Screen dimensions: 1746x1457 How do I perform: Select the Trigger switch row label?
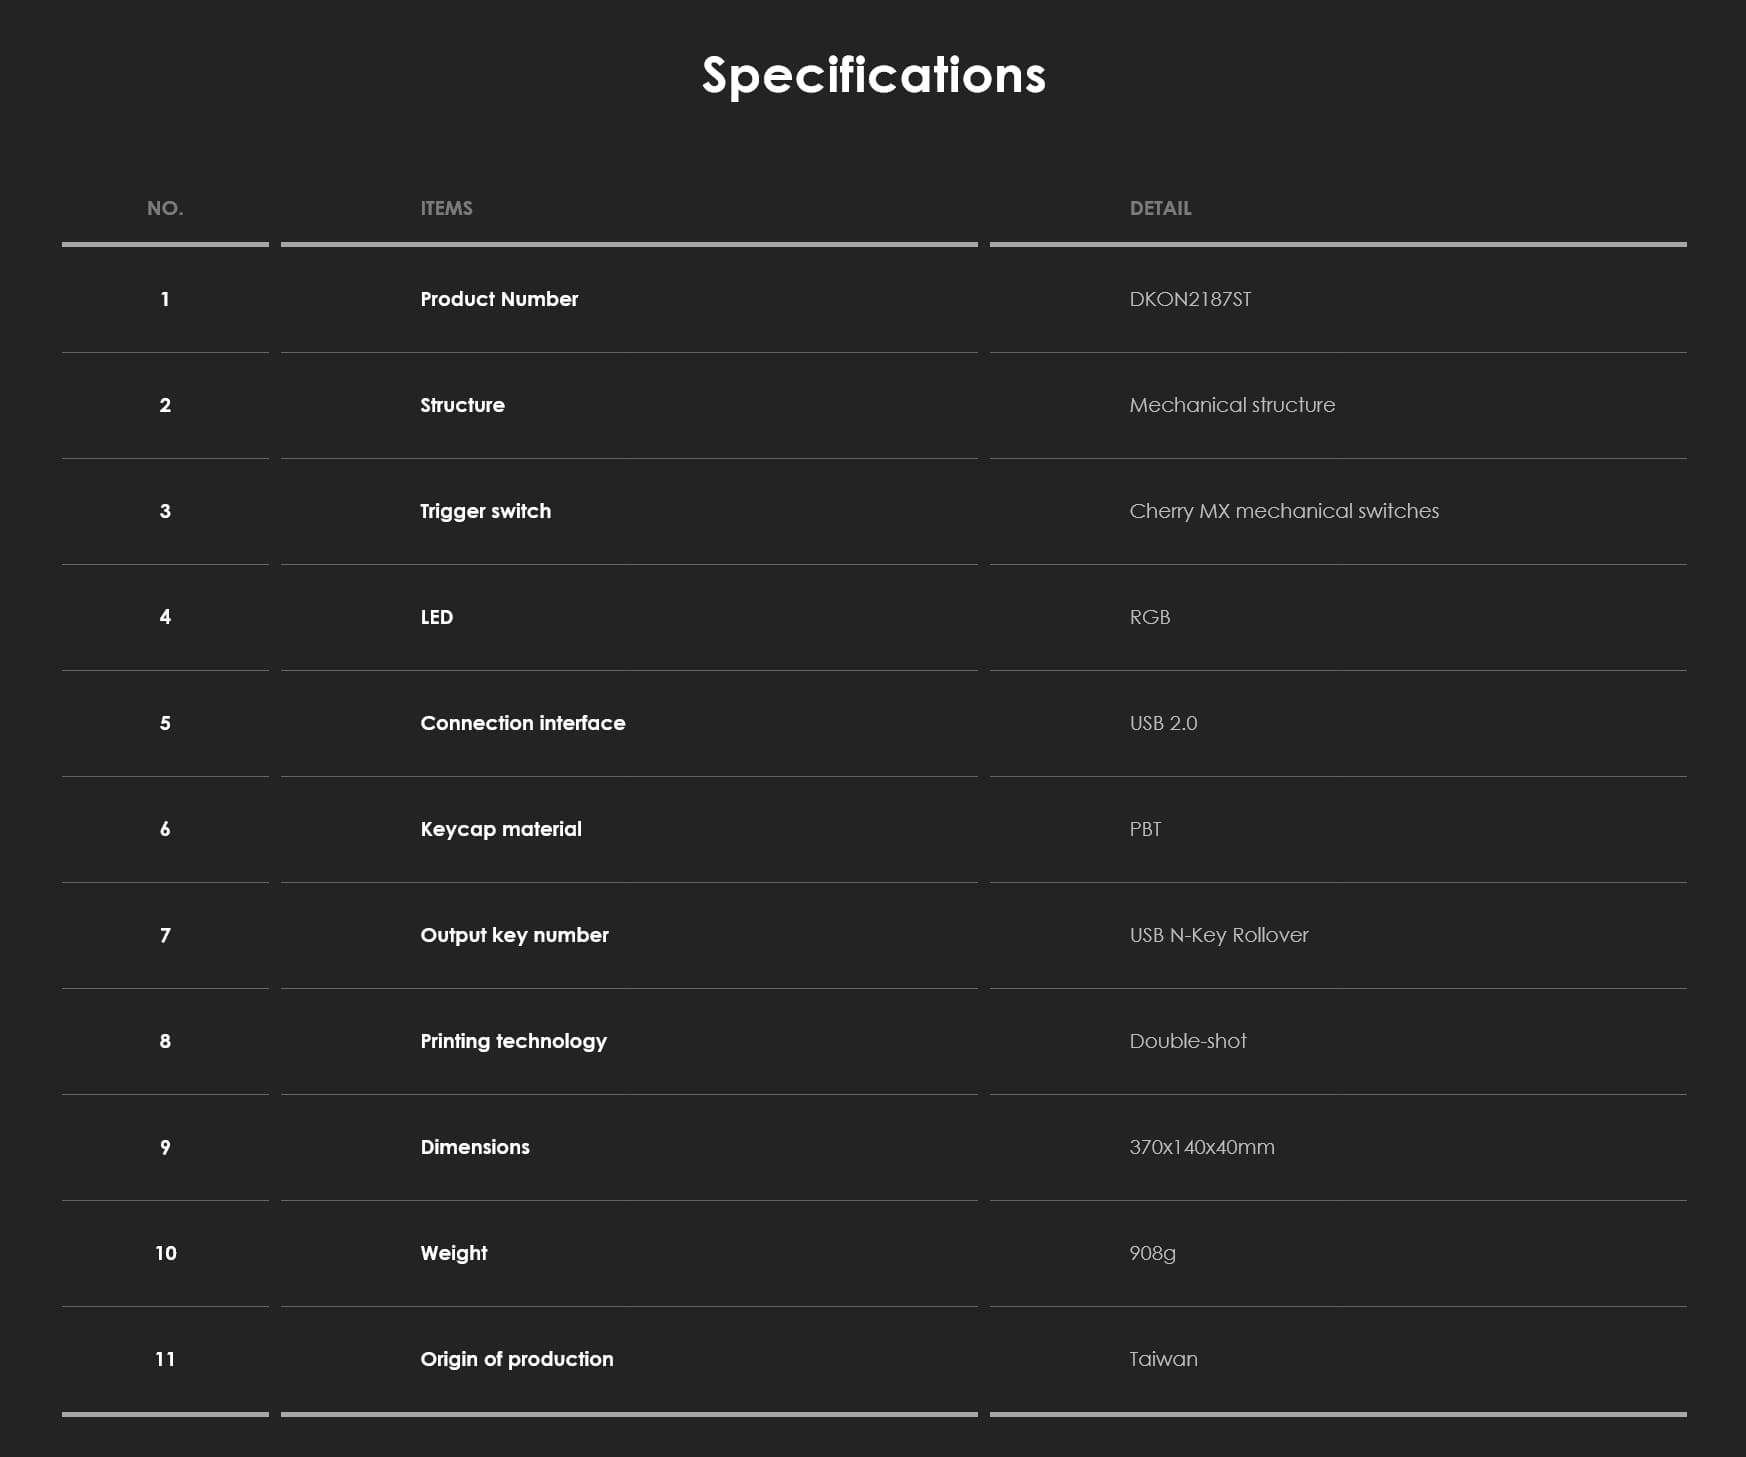pyautogui.click(x=485, y=511)
